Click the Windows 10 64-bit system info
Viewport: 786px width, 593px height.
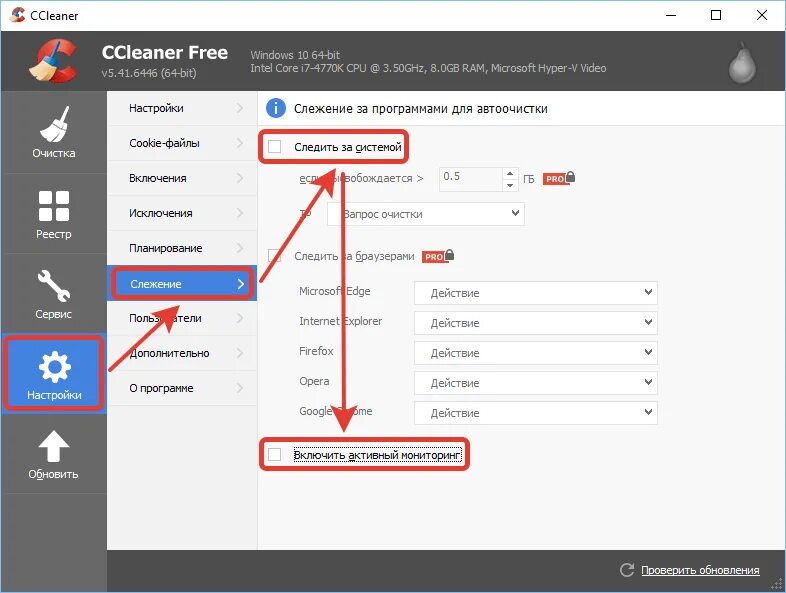[295, 55]
